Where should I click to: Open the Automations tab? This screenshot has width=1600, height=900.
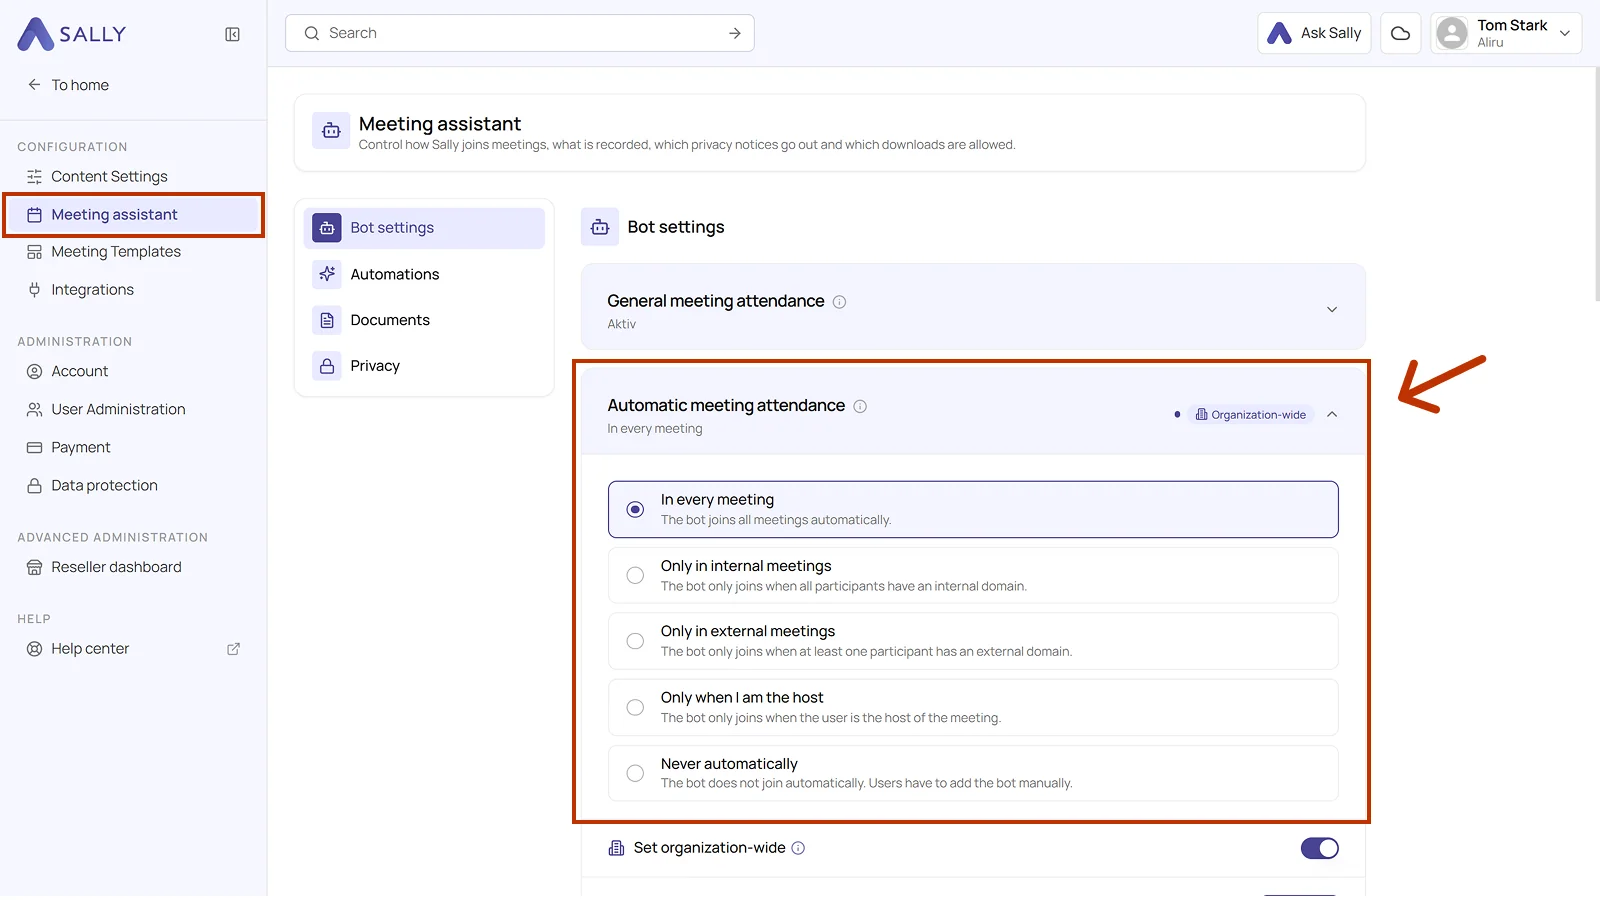tap(424, 274)
